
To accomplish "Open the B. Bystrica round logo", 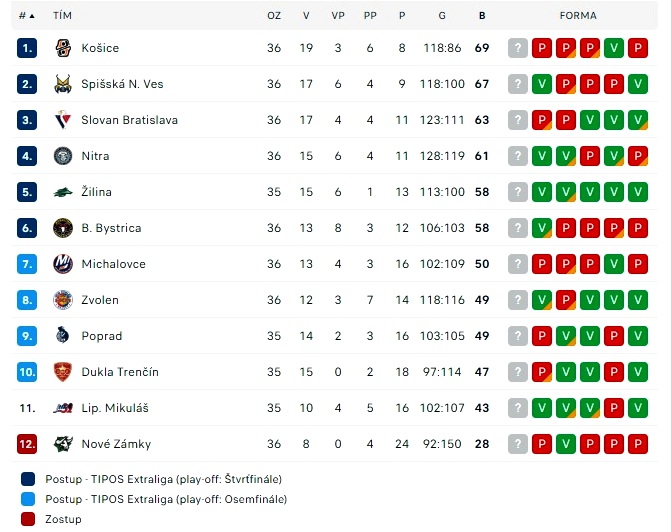I will tap(63, 228).
